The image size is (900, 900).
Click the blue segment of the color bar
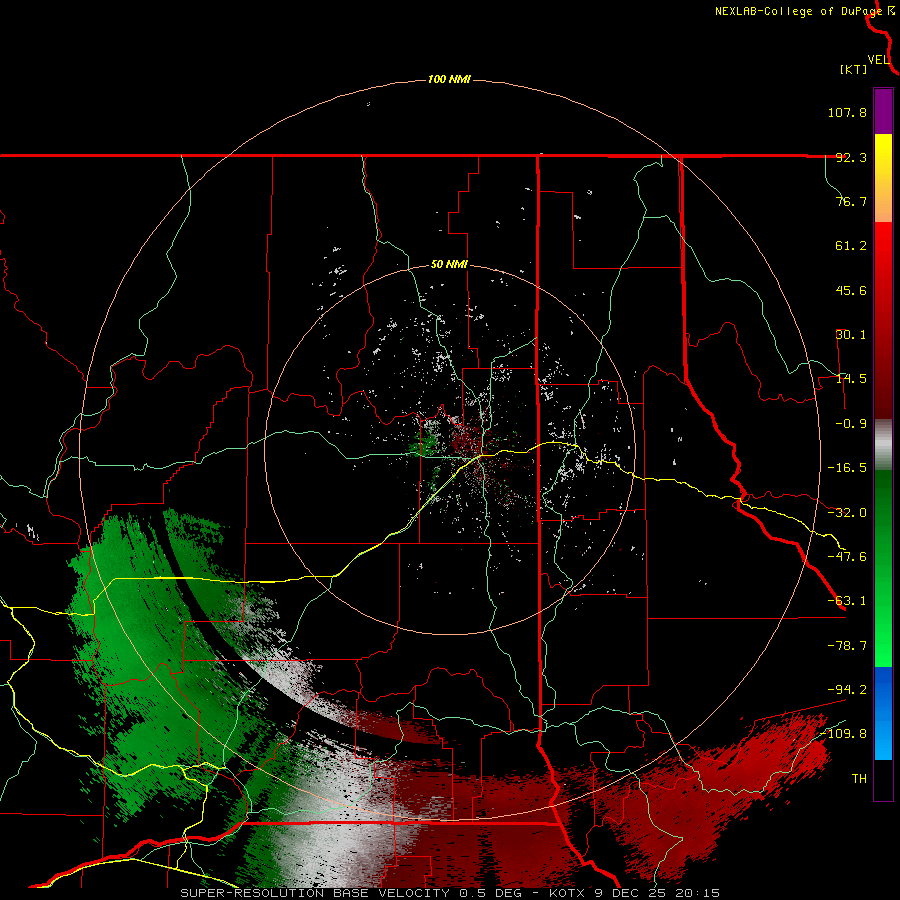coord(883,713)
